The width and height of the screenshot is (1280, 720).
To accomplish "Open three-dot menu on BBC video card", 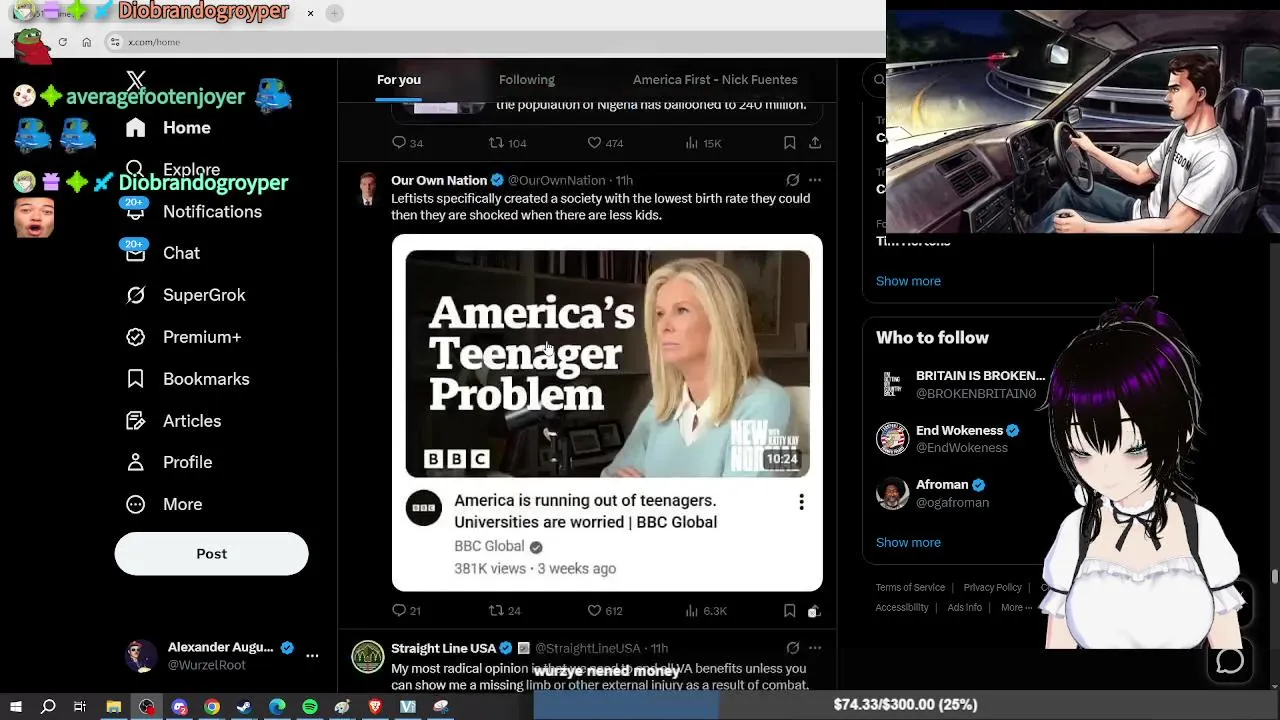I will coord(801,502).
